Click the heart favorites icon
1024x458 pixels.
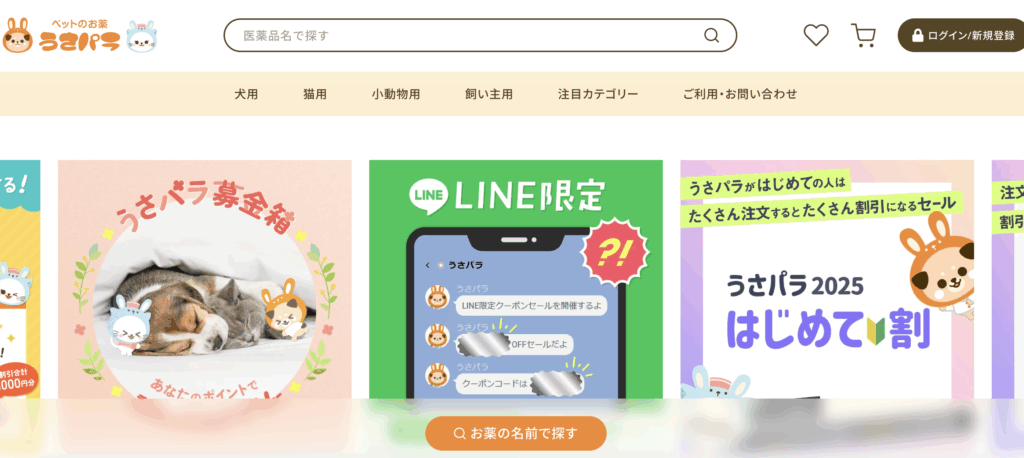pyautogui.click(x=816, y=35)
